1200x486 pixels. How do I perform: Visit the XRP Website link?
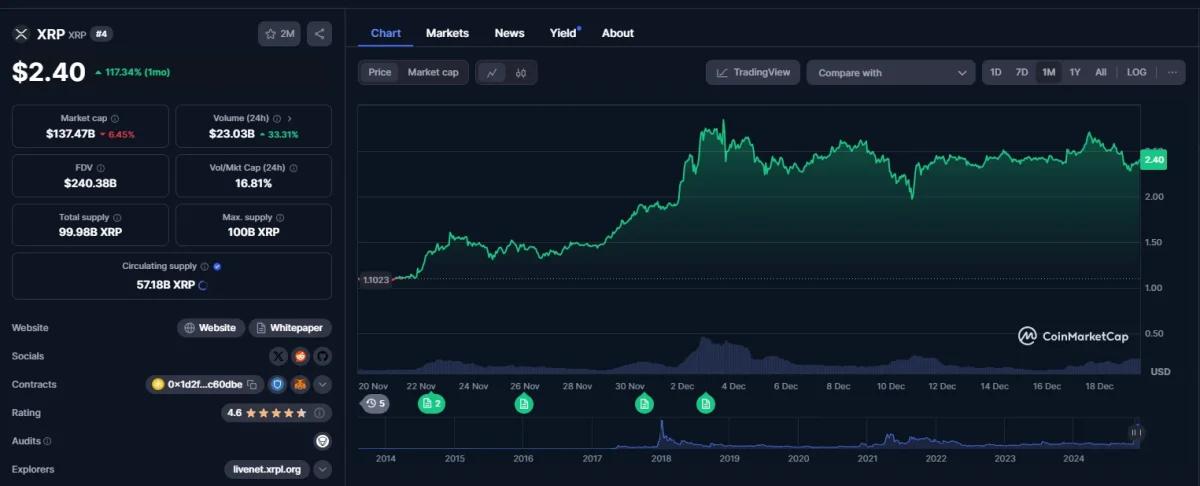tap(211, 328)
